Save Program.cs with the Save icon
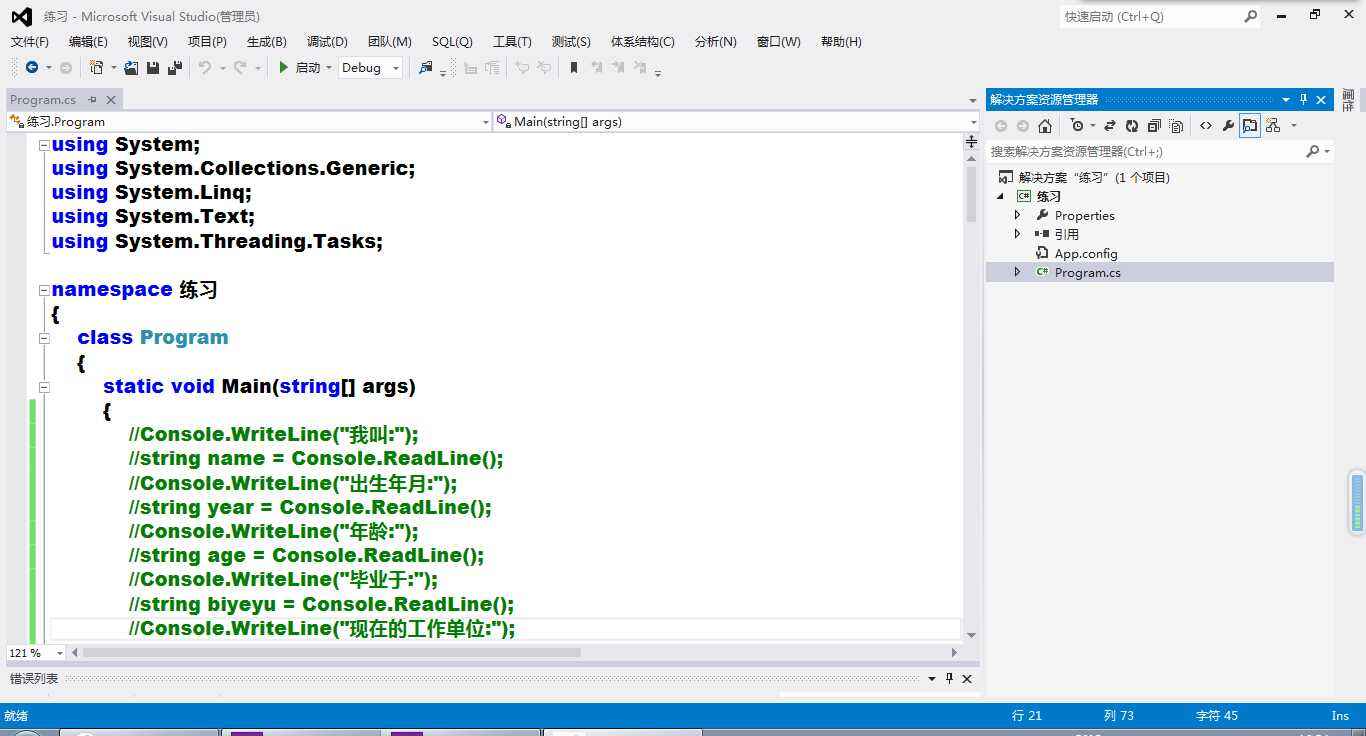The image size is (1366, 736). coord(153,68)
